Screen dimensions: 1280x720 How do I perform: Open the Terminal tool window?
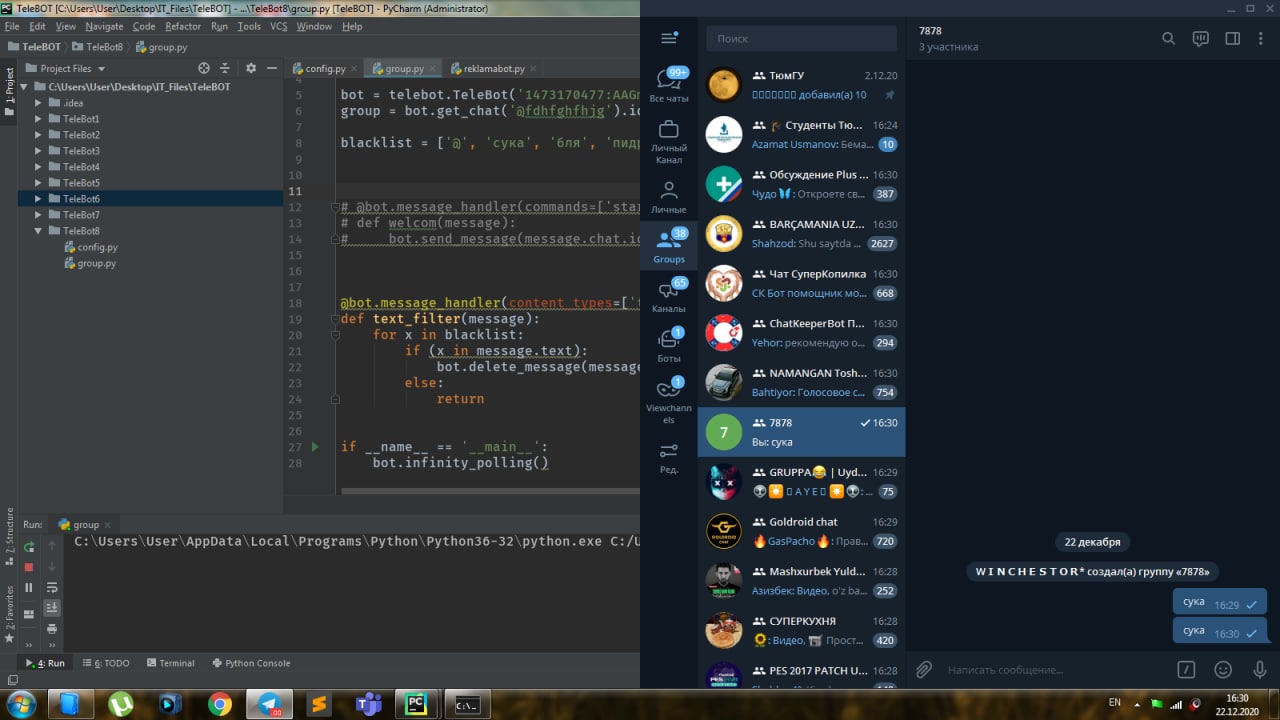170,663
